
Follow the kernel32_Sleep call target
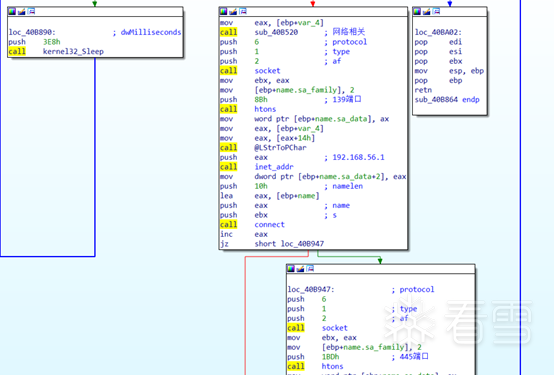(73, 51)
